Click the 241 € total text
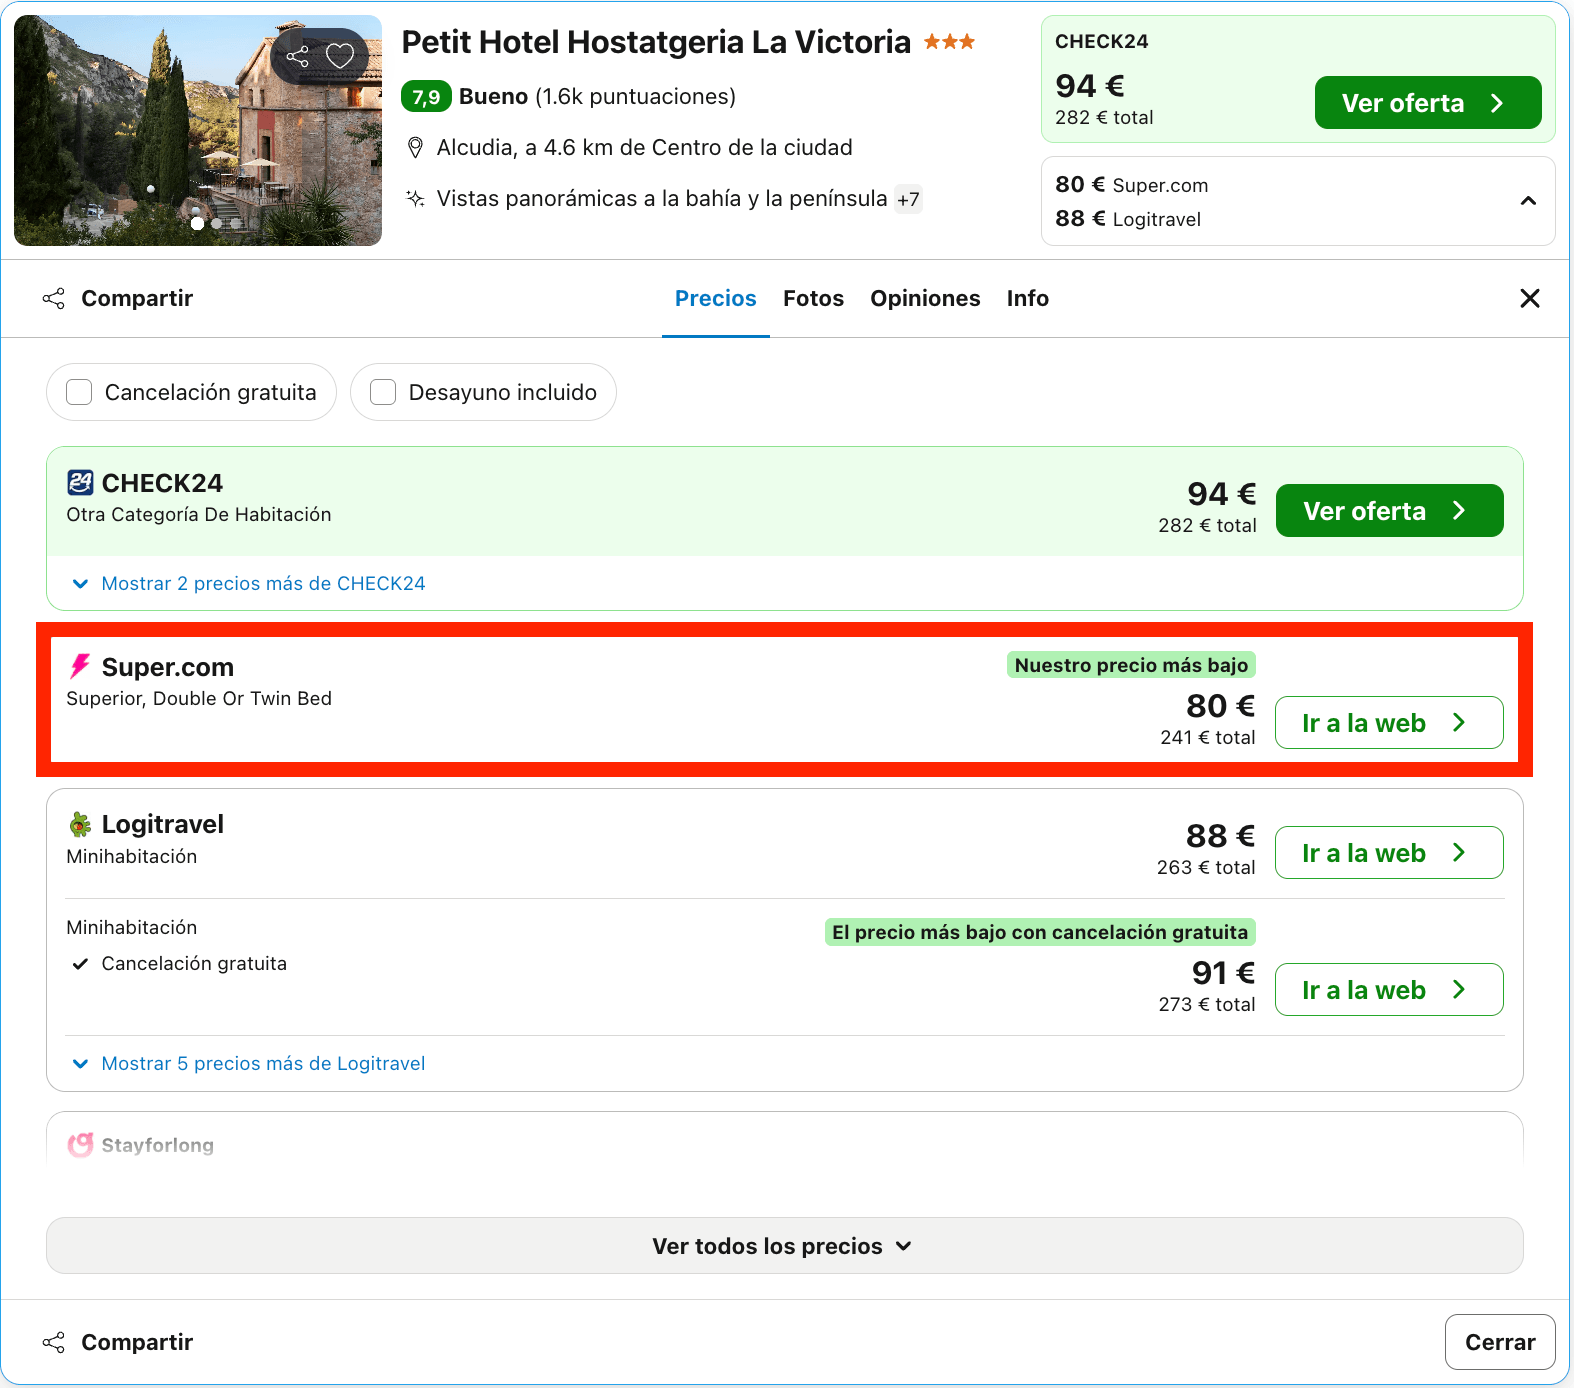The image size is (1574, 1388). [x=1208, y=737]
